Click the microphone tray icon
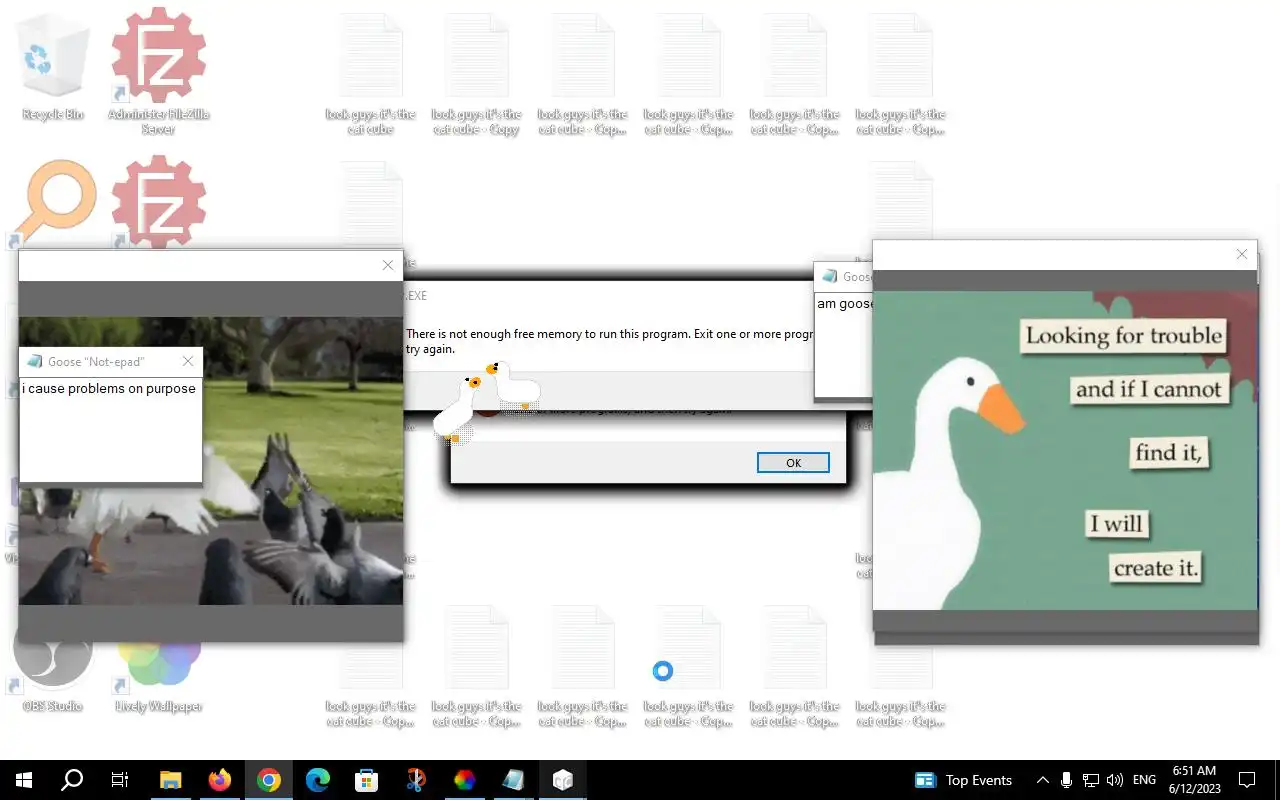The width and height of the screenshot is (1280, 800). (1067, 780)
